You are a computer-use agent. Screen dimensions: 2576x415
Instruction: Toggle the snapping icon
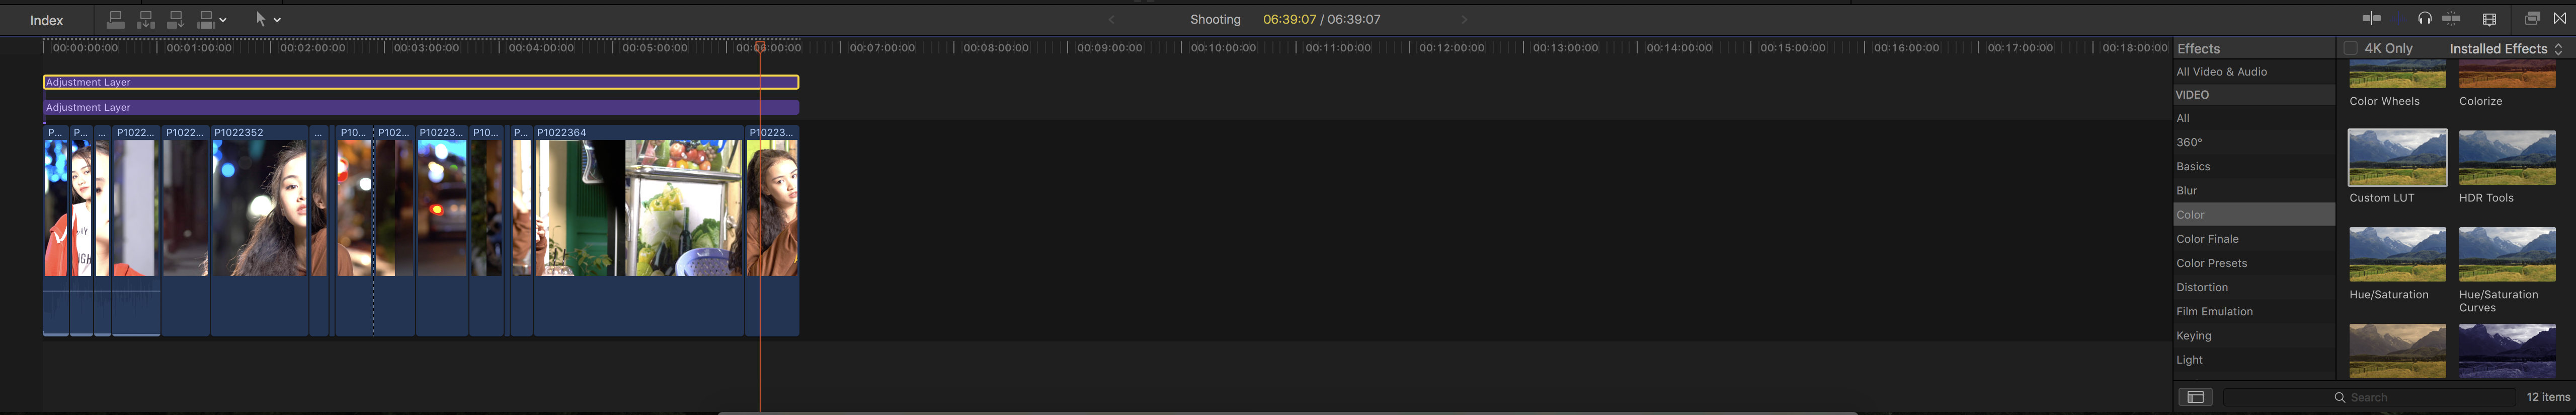click(2451, 18)
